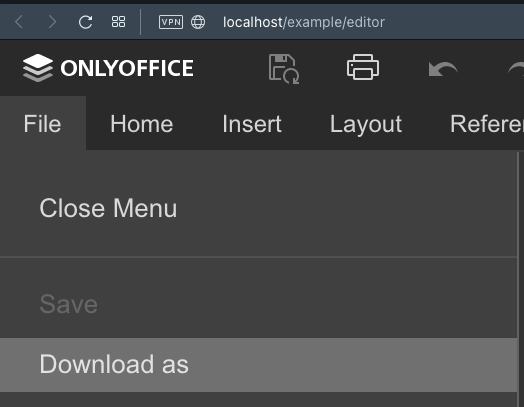Select the File tab
The image size is (524, 407).
point(43,123)
